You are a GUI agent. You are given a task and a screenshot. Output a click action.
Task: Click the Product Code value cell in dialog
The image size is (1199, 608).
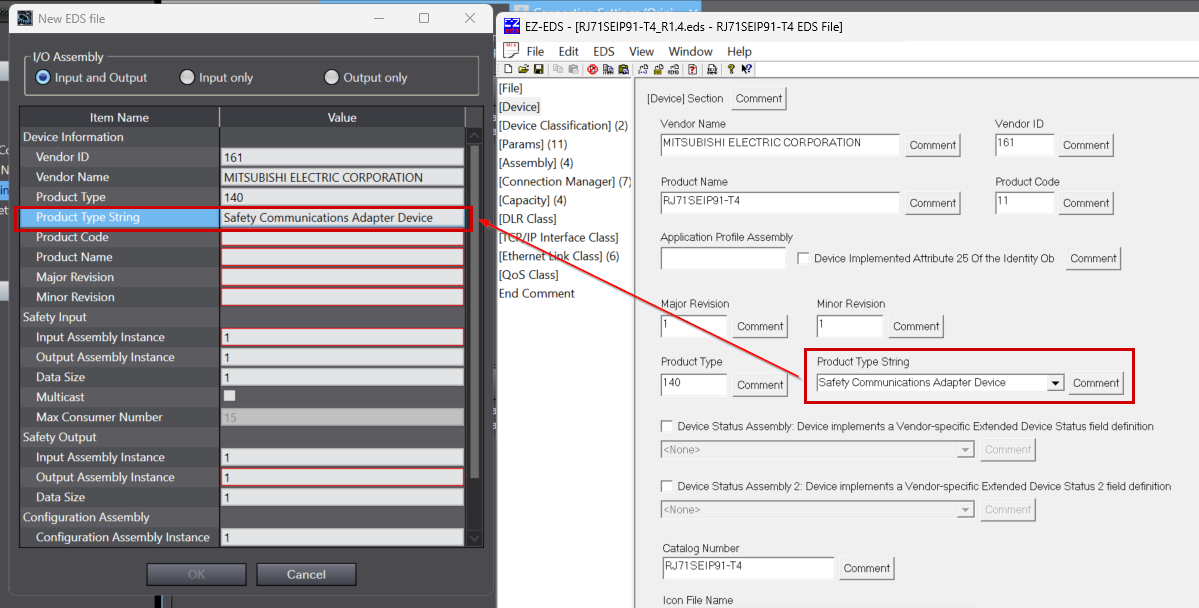(x=342, y=237)
